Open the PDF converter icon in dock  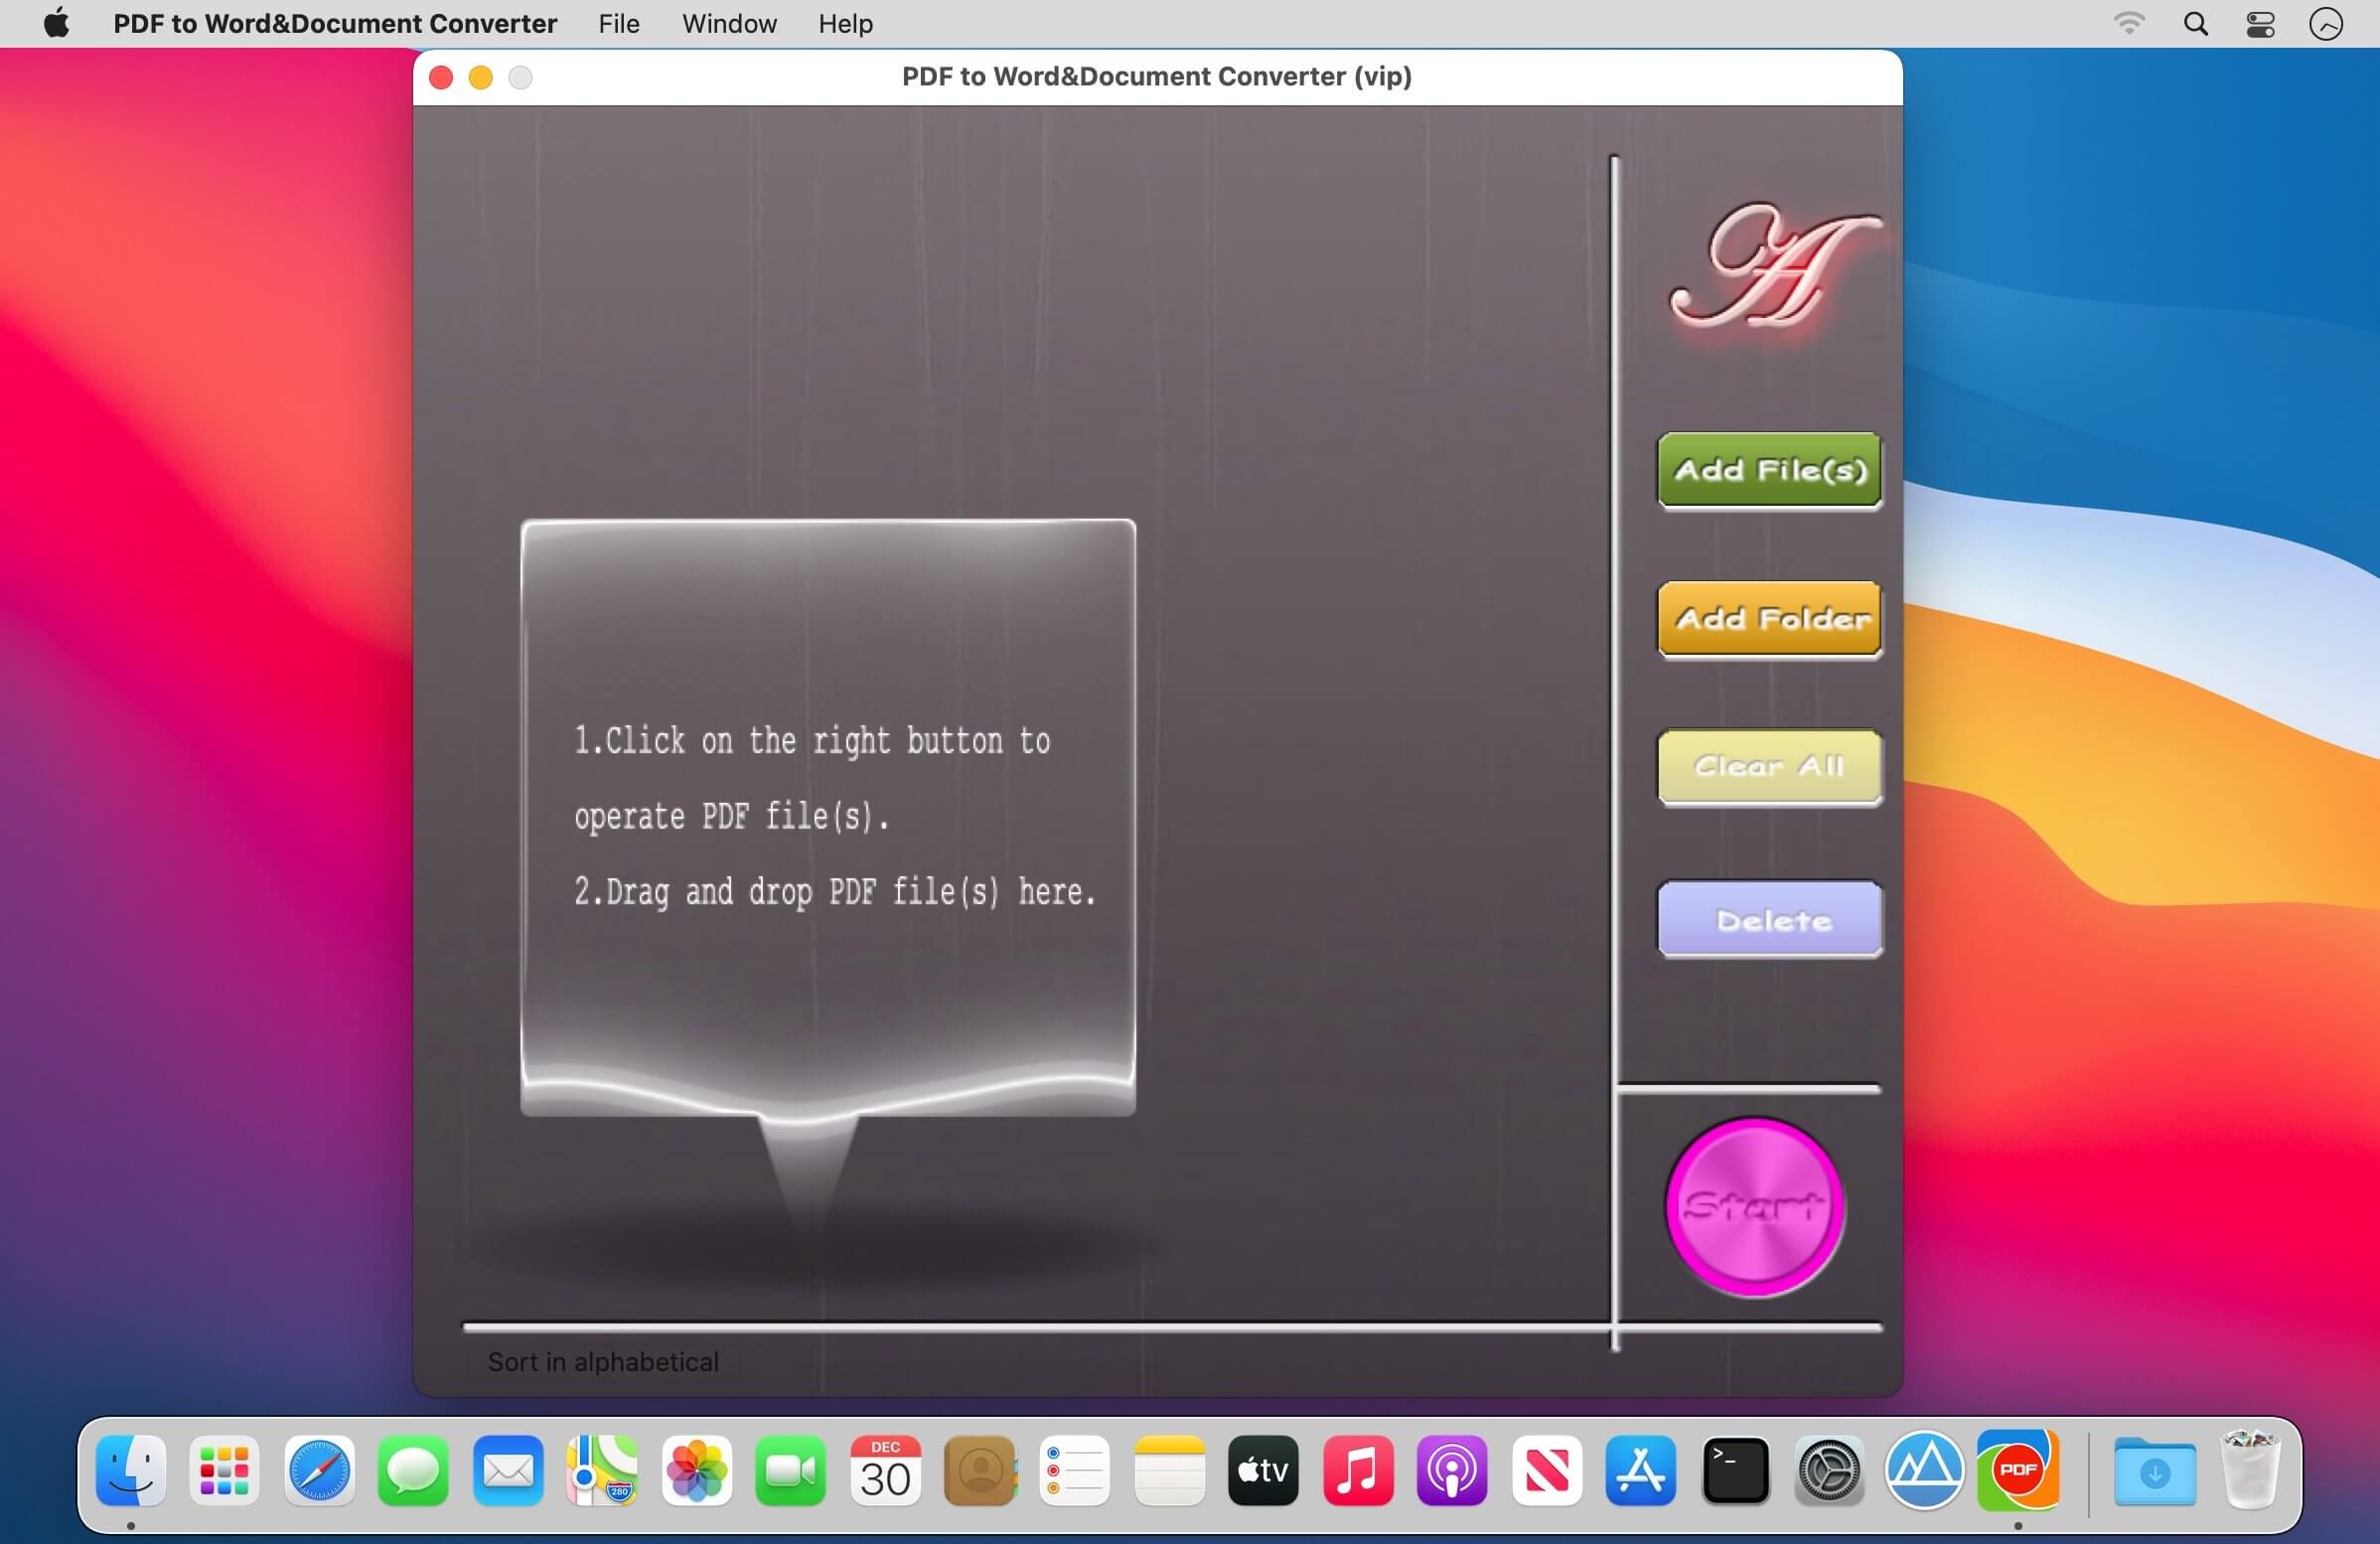tap(2018, 1470)
